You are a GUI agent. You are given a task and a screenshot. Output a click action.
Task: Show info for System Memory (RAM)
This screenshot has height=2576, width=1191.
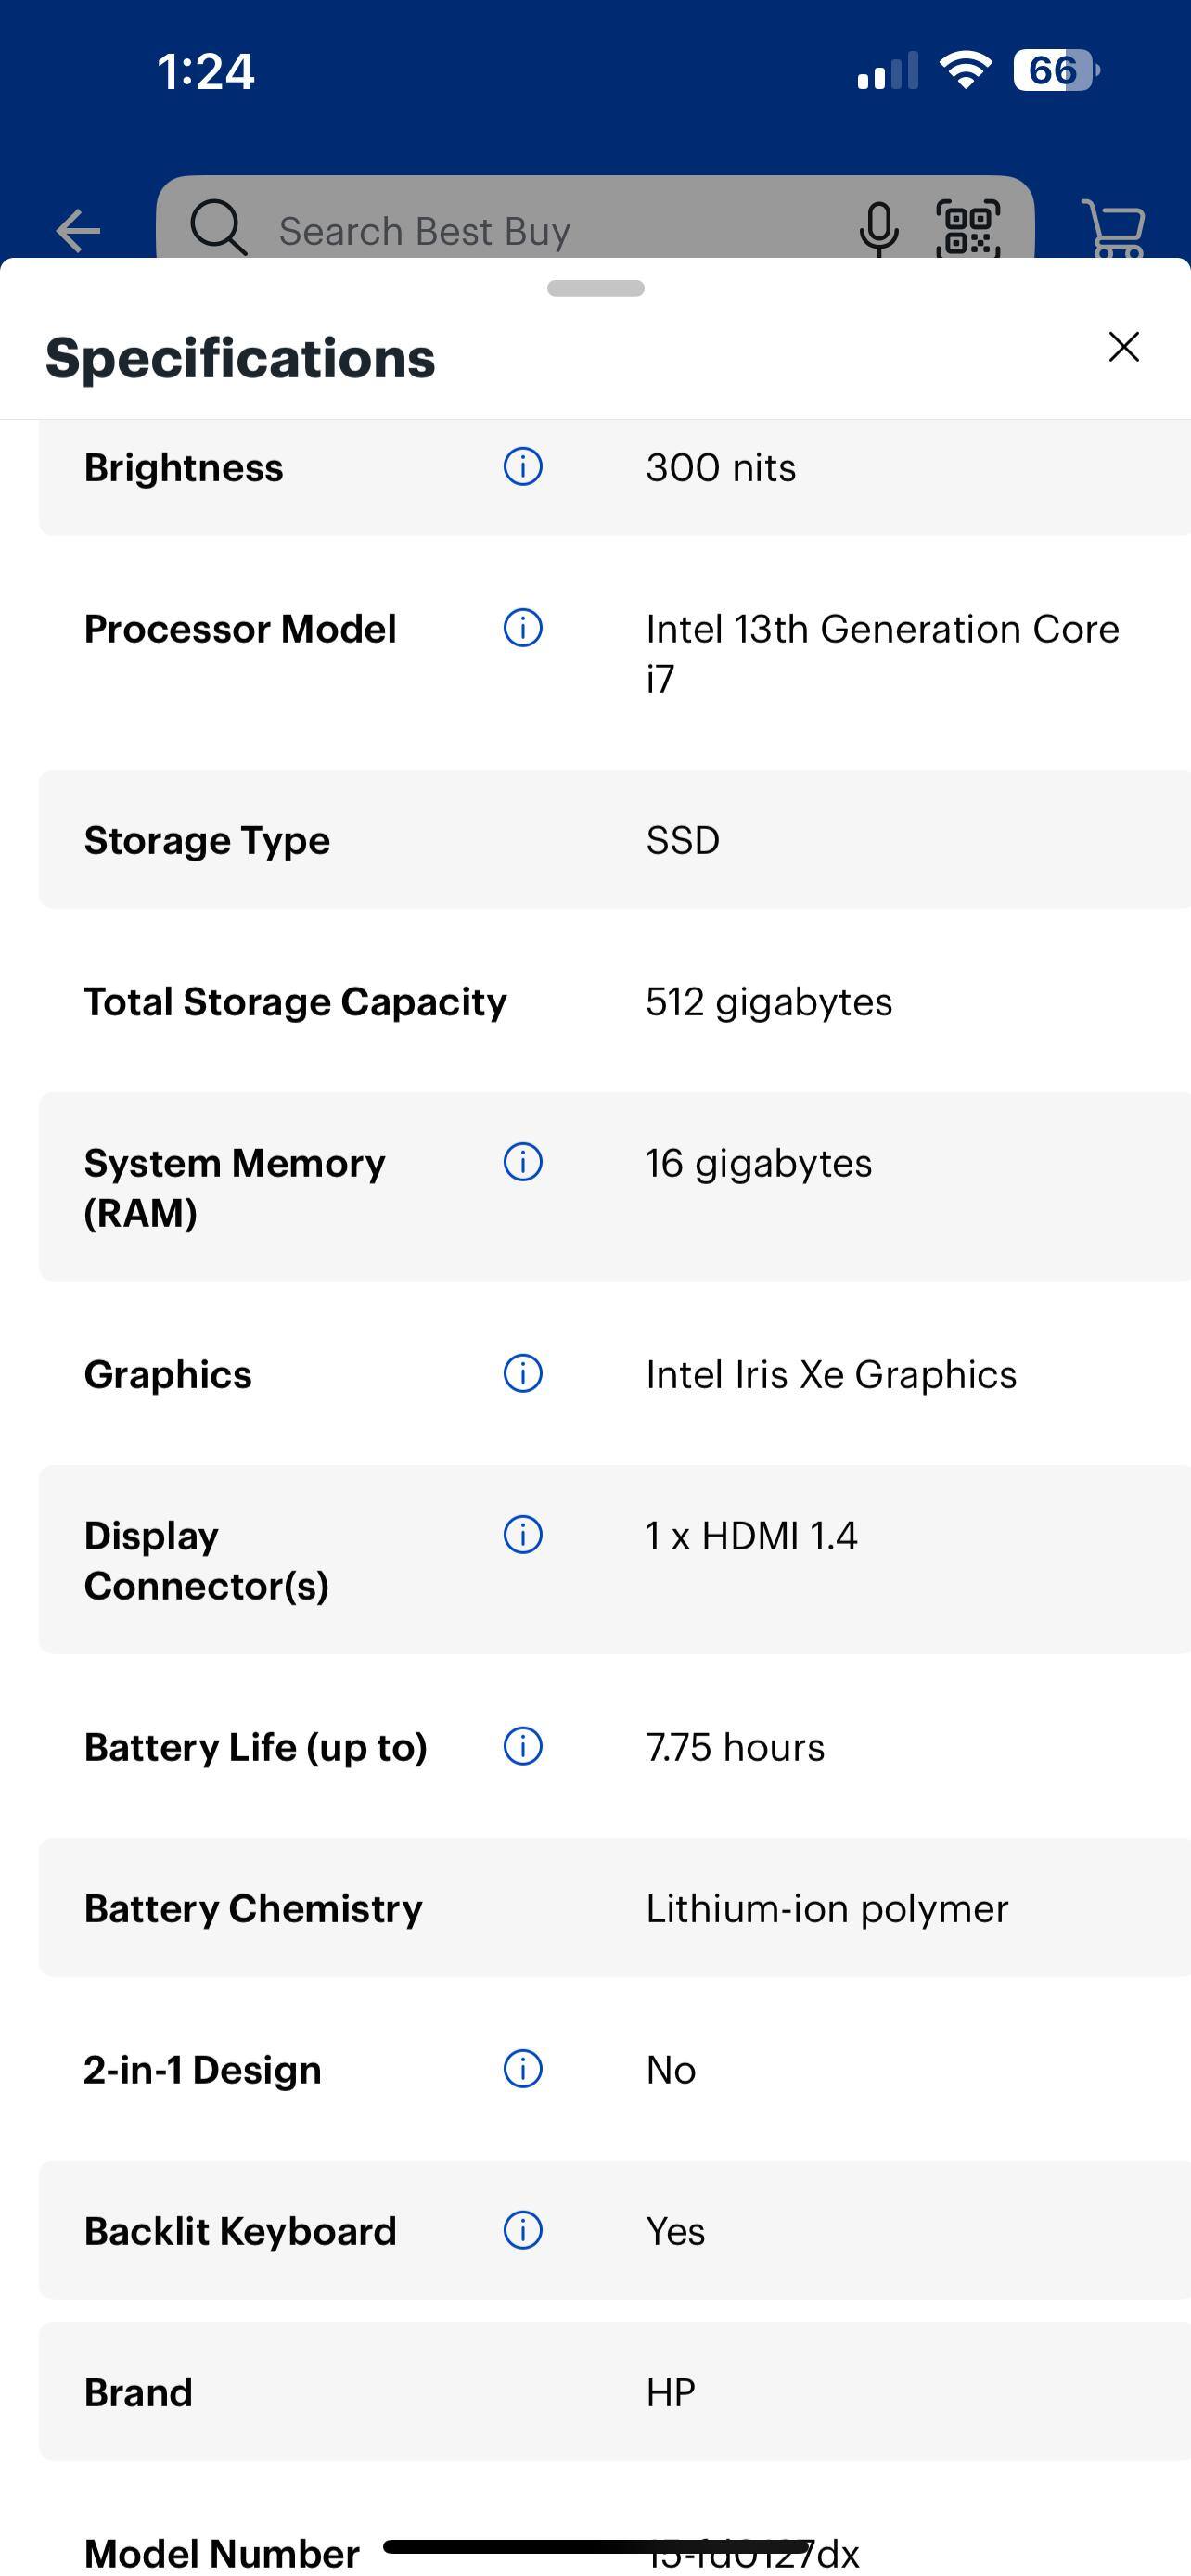tap(523, 1162)
